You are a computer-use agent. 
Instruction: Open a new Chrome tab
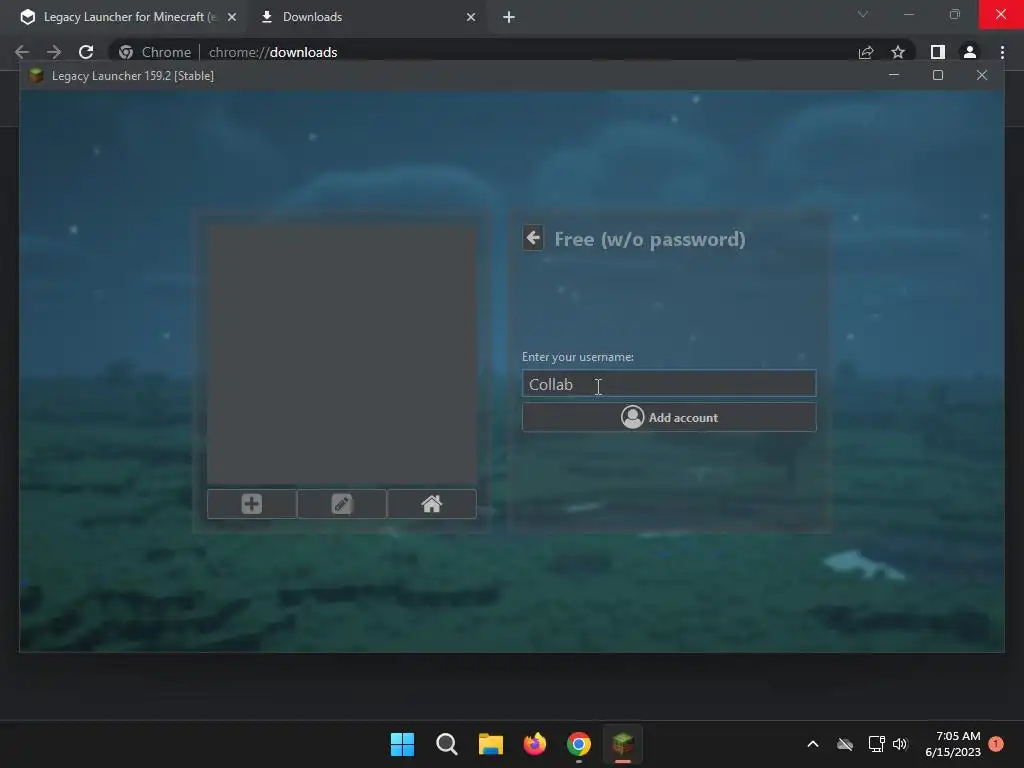click(509, 17)
